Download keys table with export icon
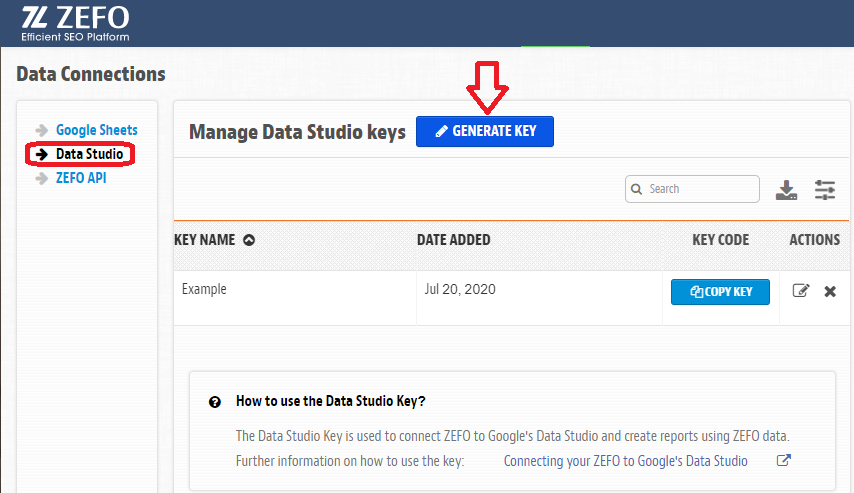 (786, 190)
